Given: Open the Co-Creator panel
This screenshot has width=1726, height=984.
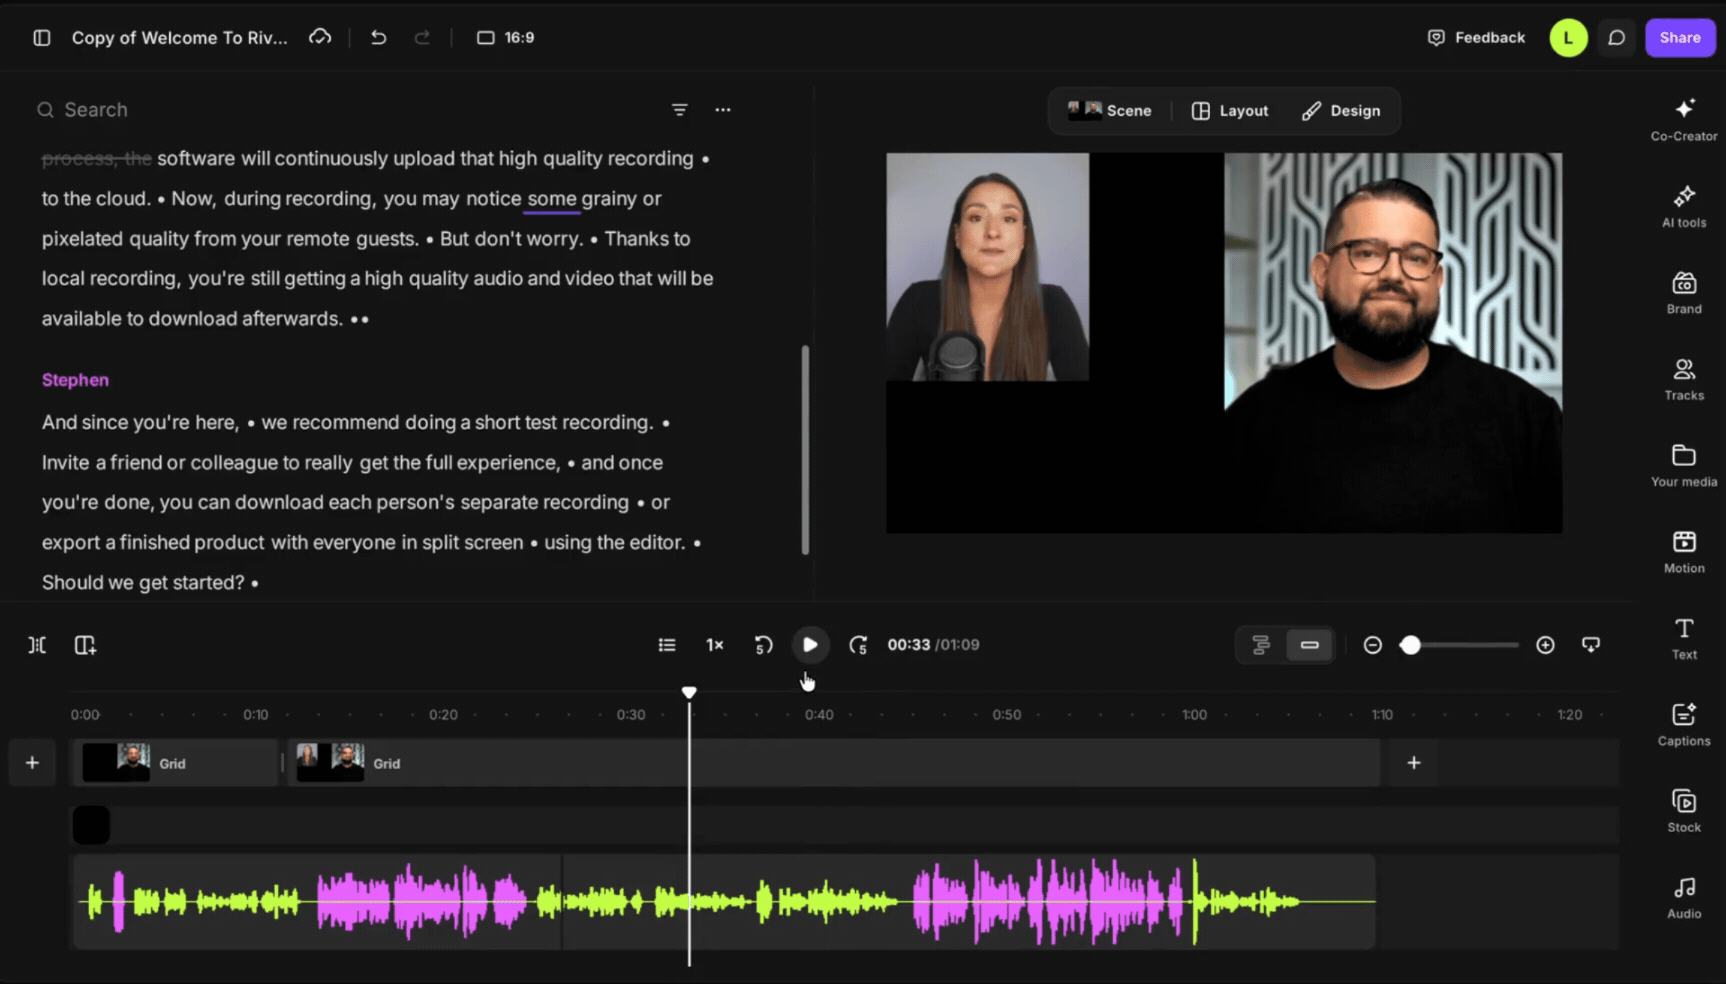Looking at the screenshot, I should pos(1684,120).
